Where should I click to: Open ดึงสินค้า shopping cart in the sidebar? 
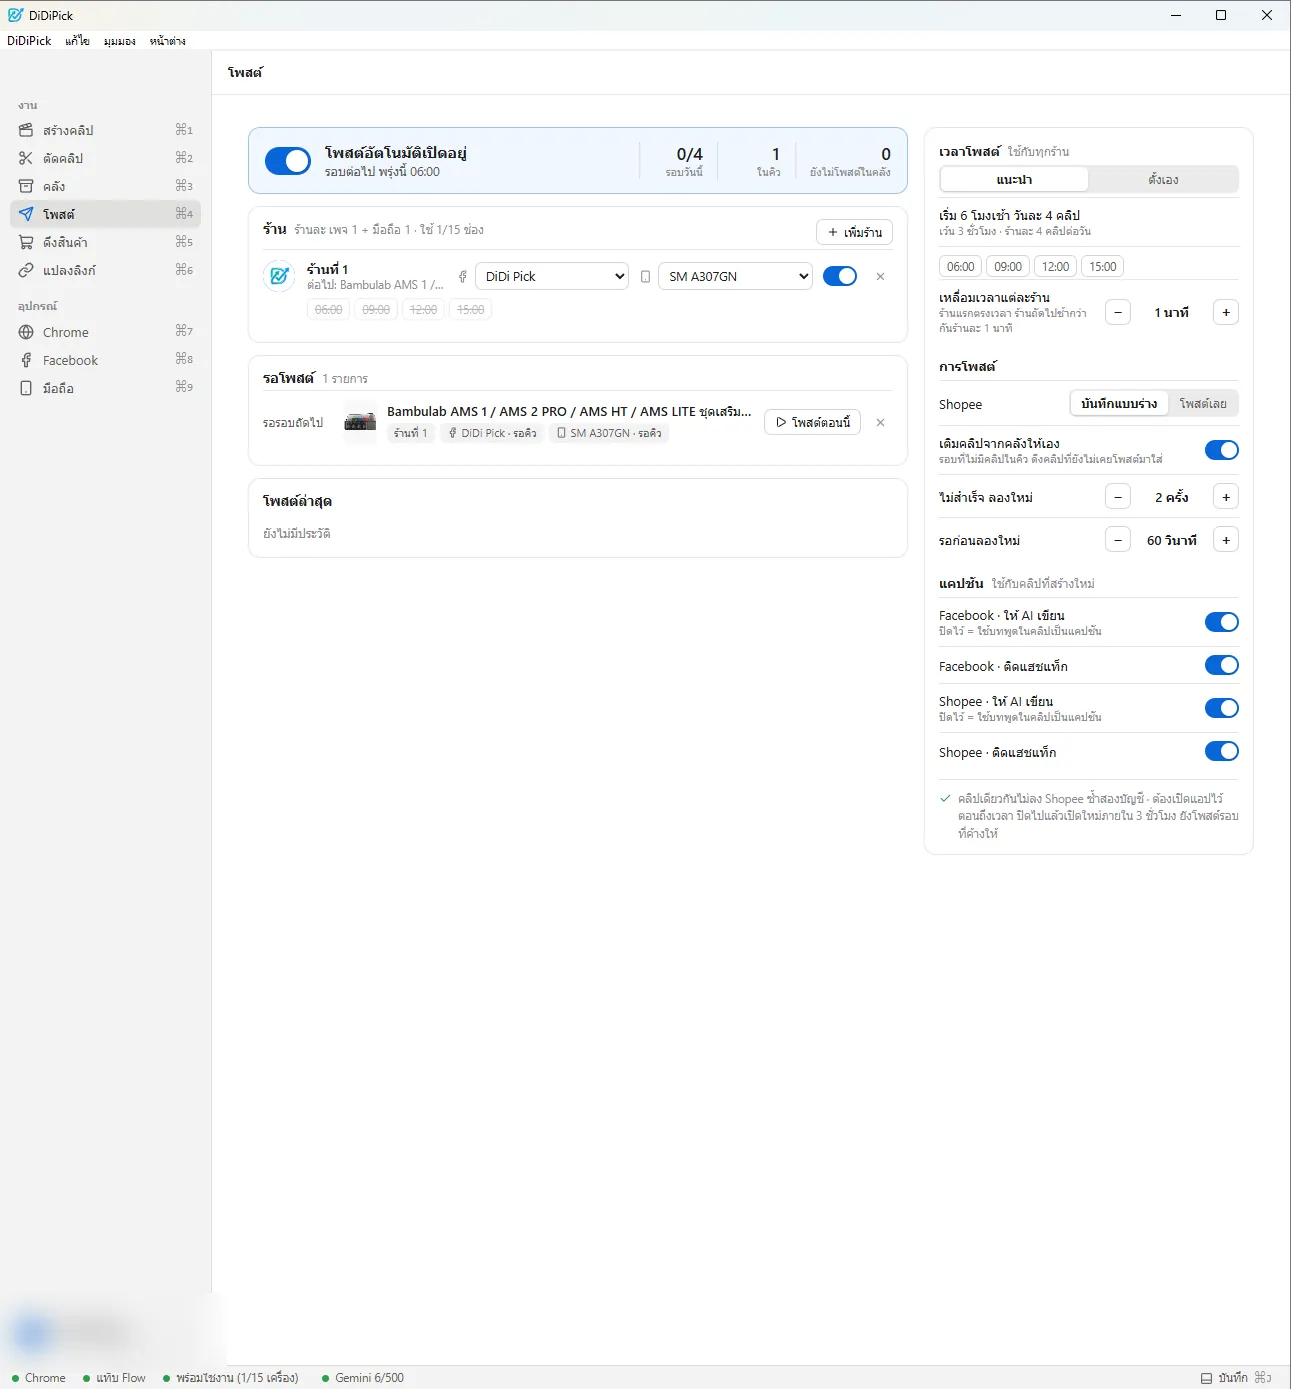click(x=105, y=242)
